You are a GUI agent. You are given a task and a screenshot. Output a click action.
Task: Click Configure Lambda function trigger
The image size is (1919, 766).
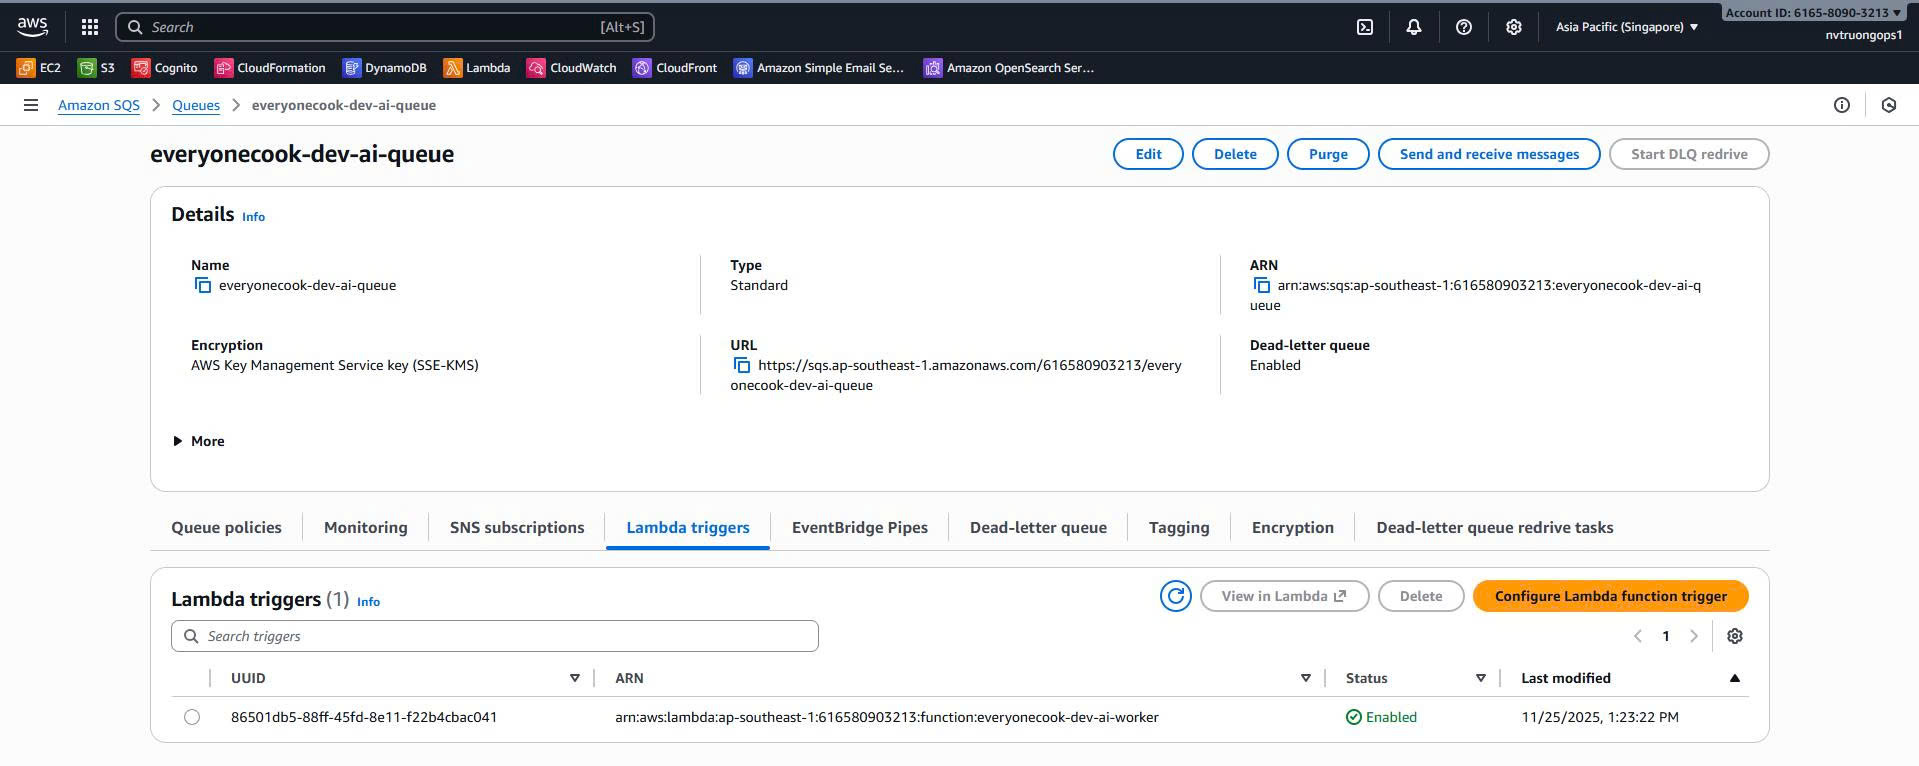pyautogui.click(x=1611, y=596)
